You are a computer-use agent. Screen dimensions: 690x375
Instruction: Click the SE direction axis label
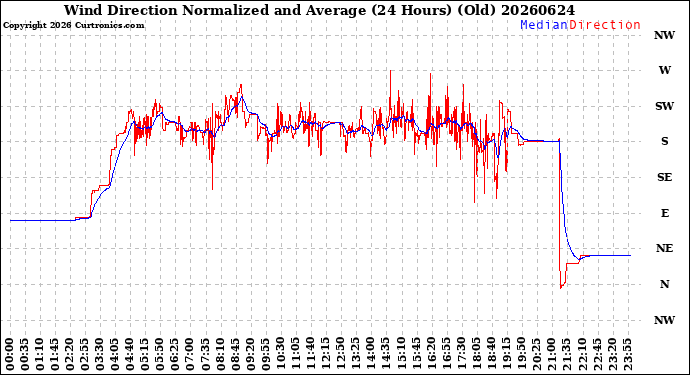pos(664,177)
